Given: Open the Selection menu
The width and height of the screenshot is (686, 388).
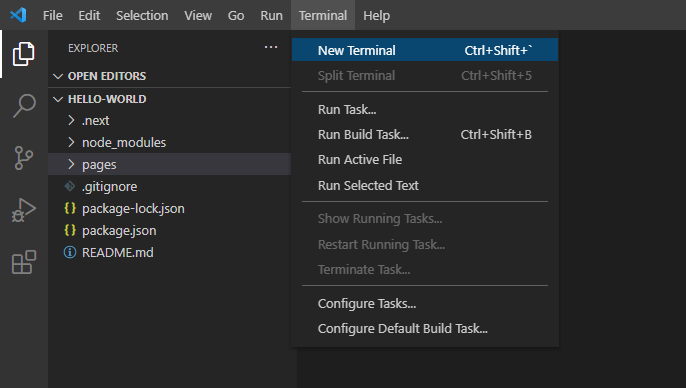Looking at the screenshot, I should pos(142,15).
